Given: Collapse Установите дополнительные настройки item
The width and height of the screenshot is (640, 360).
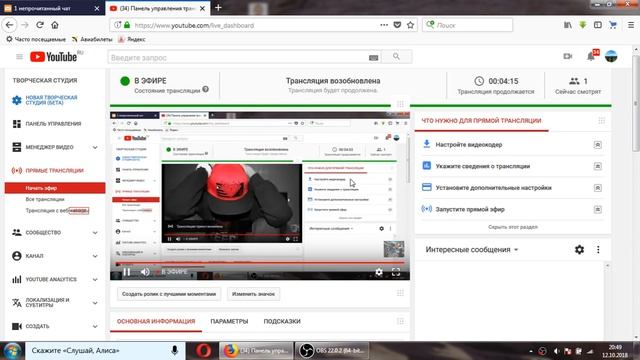Looking at the screenshot, I should coord(598,188).
